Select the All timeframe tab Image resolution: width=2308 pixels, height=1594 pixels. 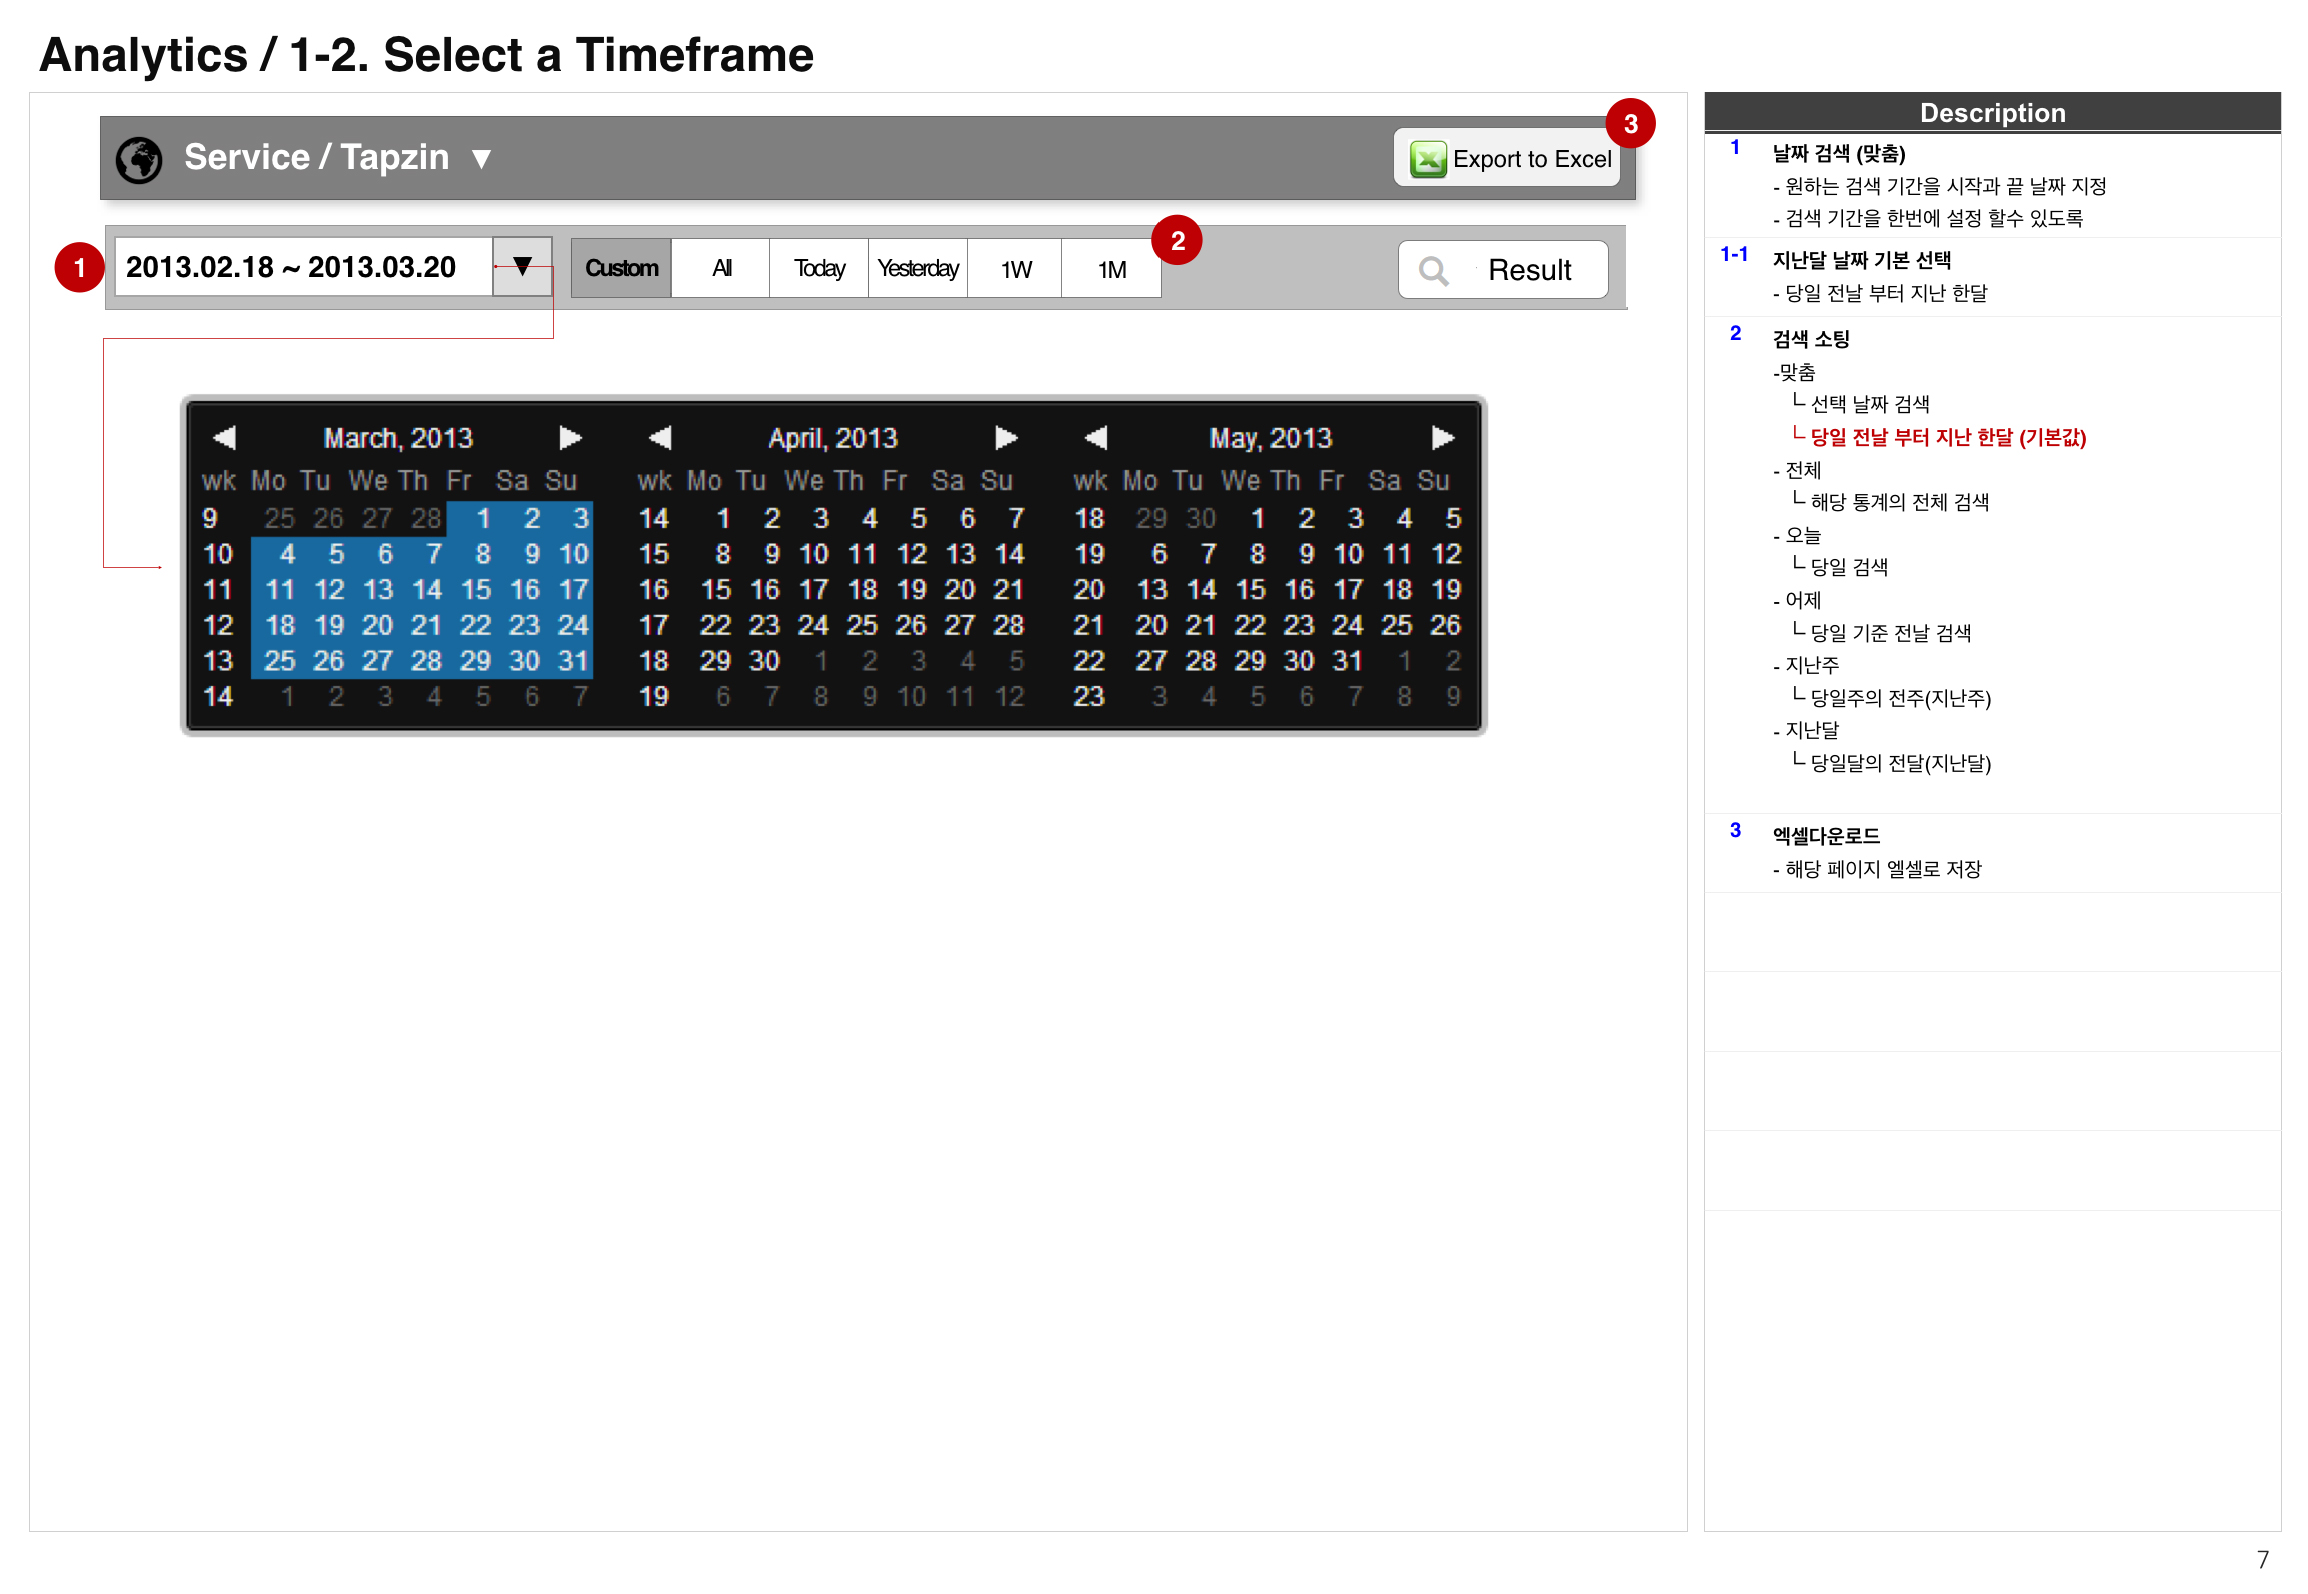pos(721,268)
